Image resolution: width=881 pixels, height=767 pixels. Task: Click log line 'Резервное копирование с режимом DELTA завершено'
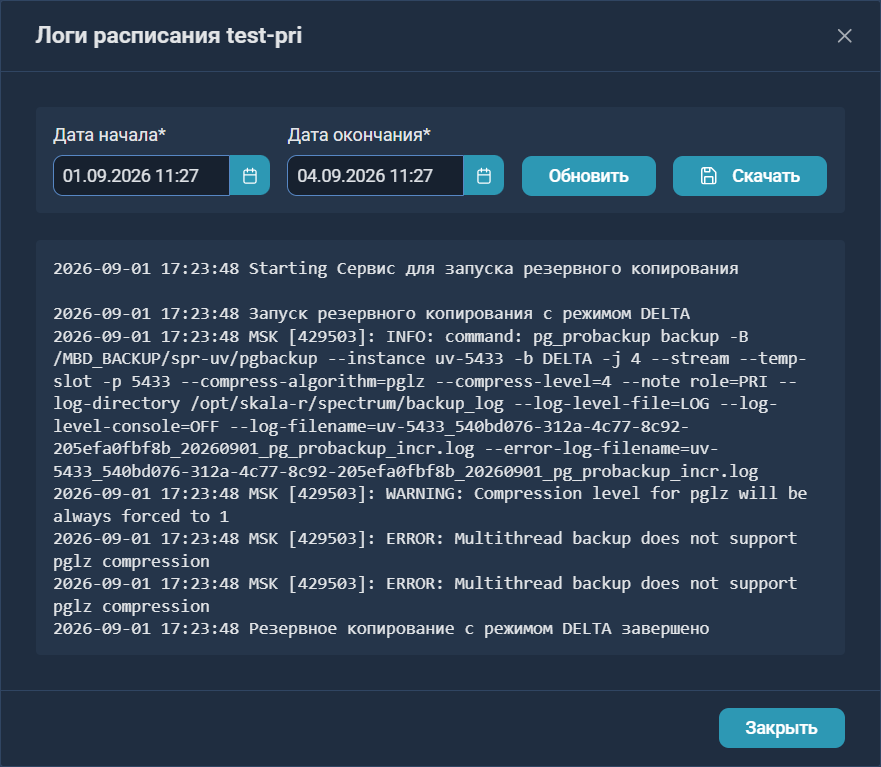pyautogui.click(x=381, y=628)
